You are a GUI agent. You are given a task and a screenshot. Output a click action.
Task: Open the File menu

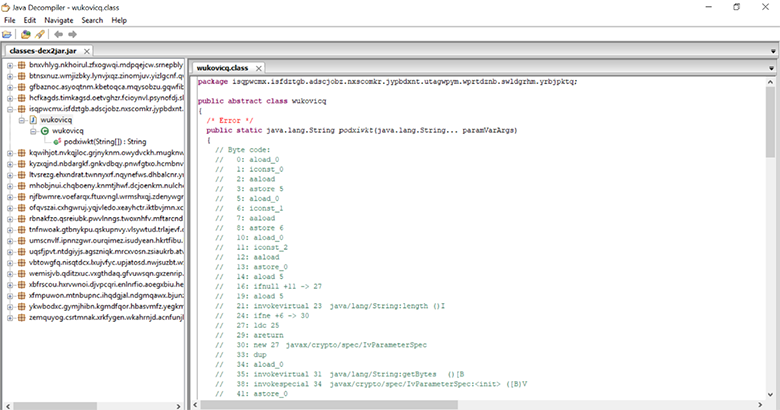[x=10, y=20]
